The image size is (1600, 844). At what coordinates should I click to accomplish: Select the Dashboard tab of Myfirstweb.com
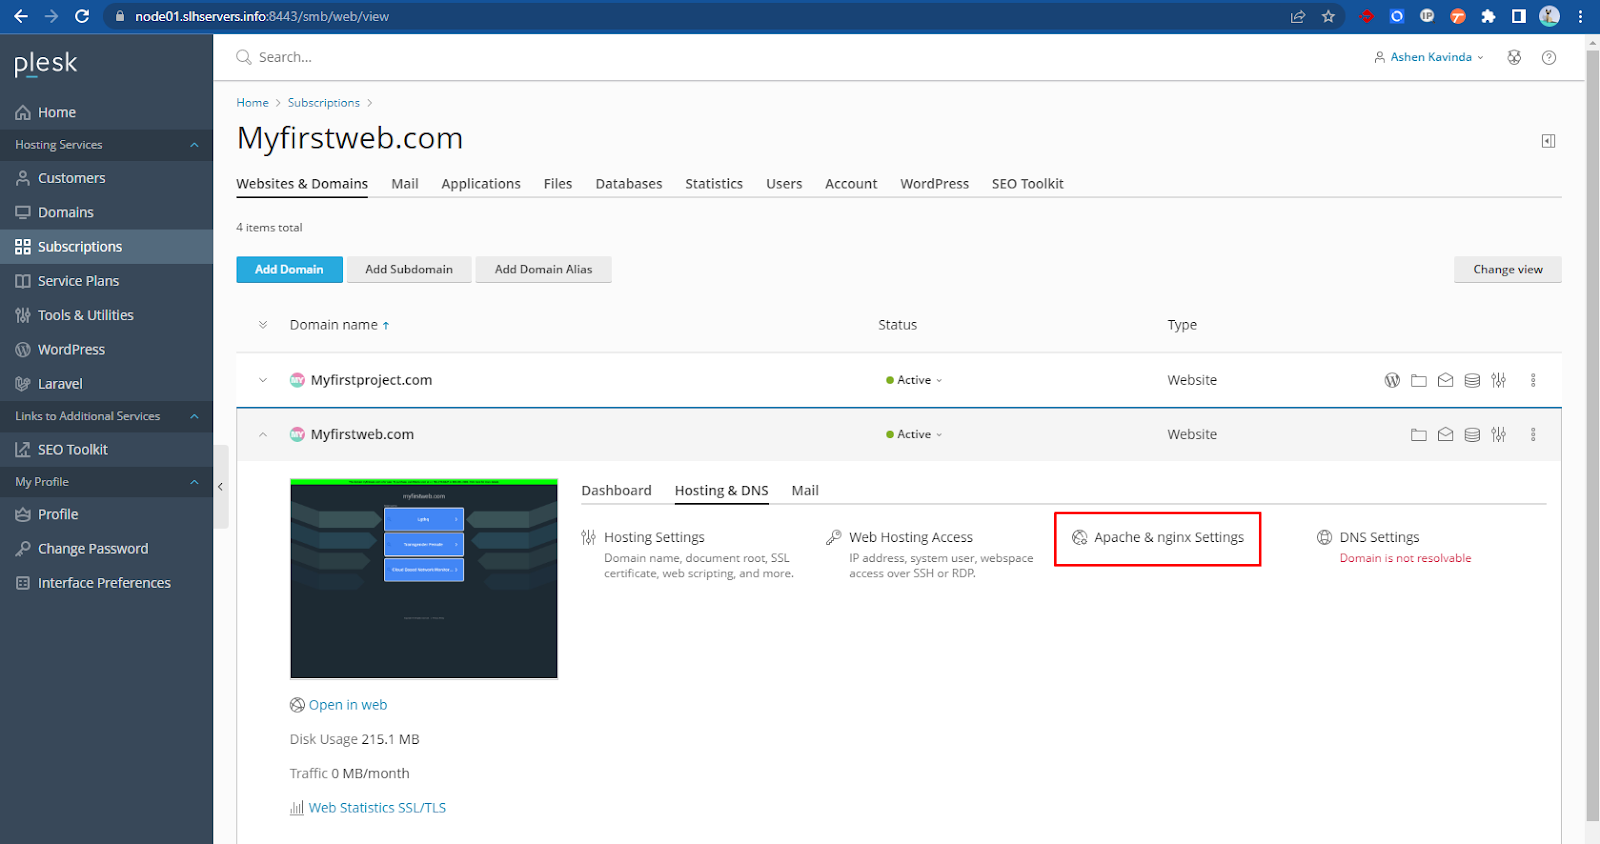[x=616, y=491]
